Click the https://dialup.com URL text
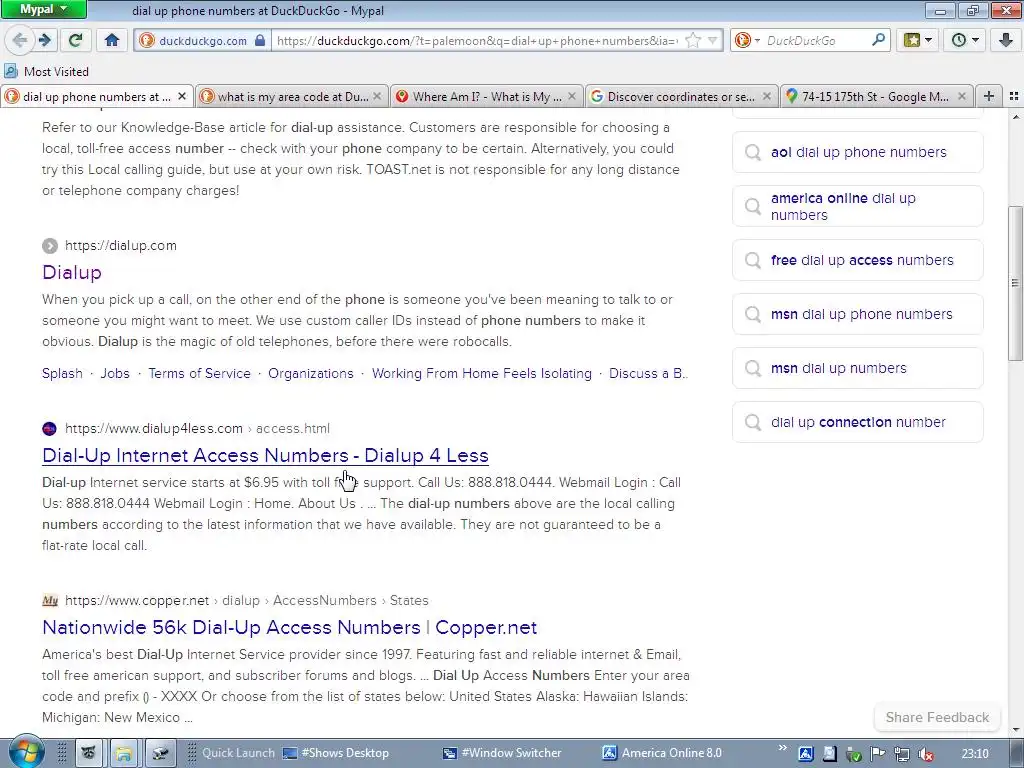This screenshot has height=768, width=1024. pos(121,246)
